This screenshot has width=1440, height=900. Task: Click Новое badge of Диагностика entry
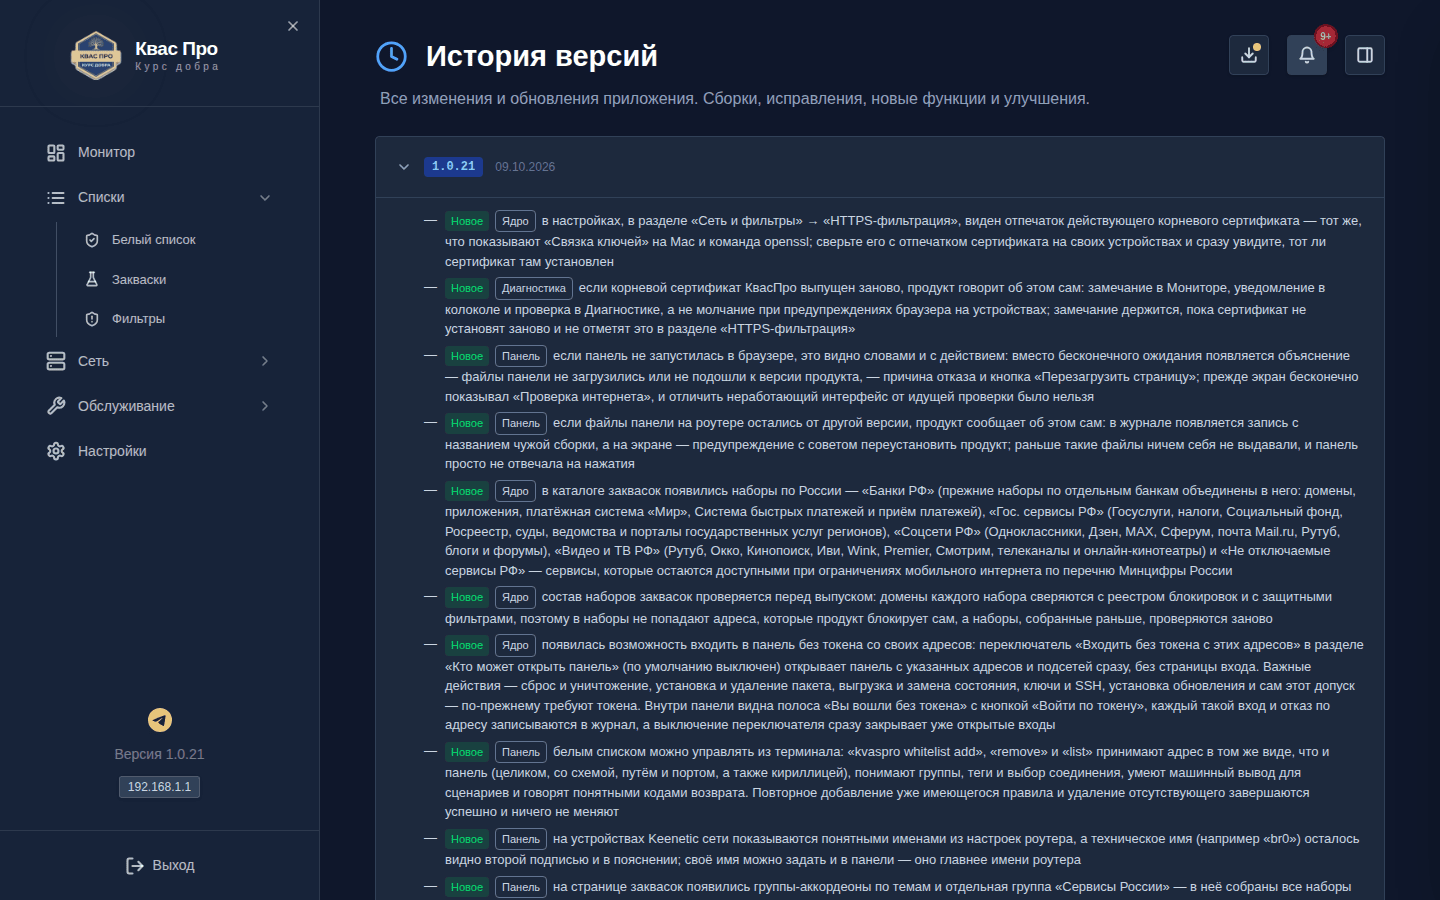point(467,289)
